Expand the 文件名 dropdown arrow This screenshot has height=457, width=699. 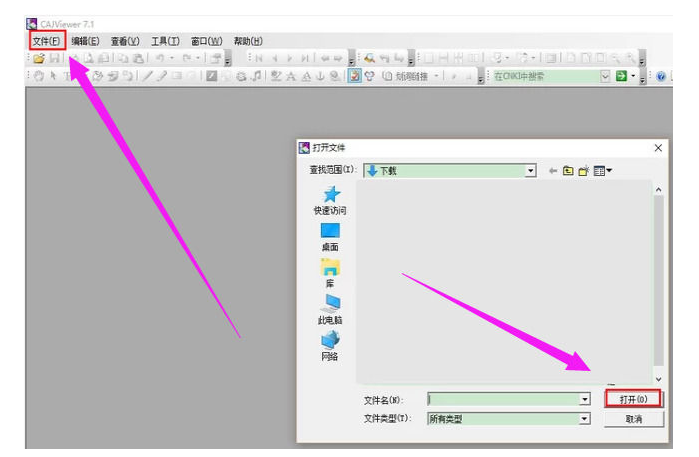point(584,399)
